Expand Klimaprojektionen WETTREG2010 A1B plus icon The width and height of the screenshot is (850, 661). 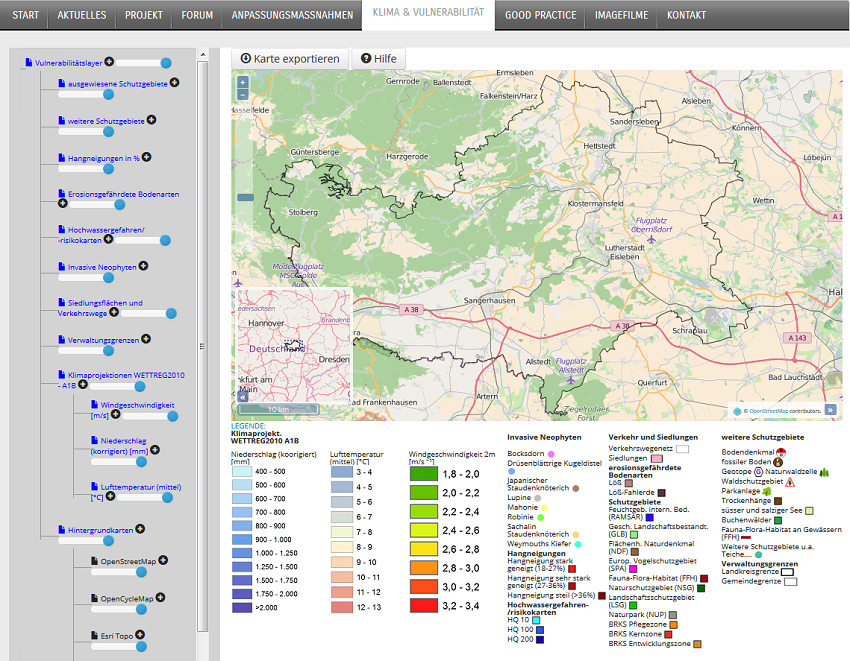[x=83, y=384]
